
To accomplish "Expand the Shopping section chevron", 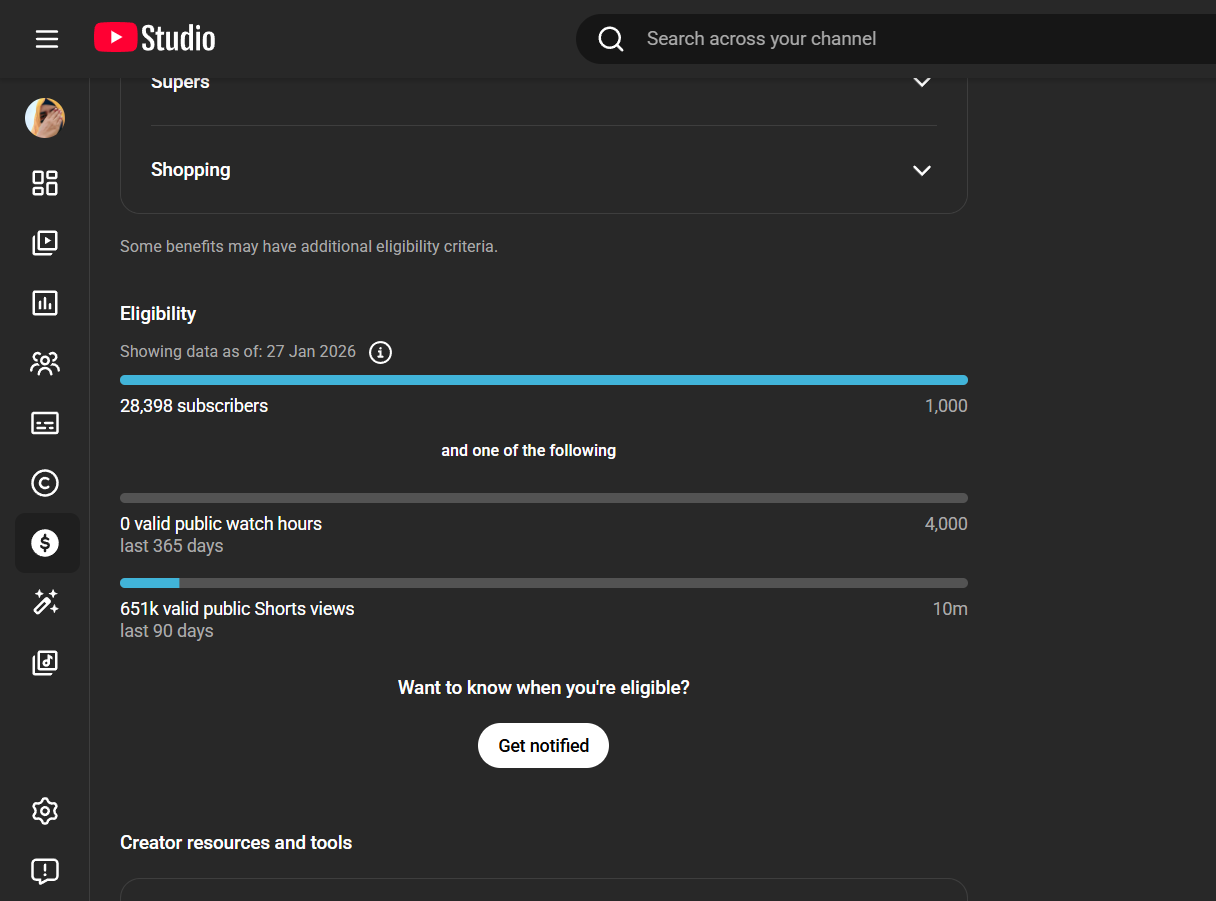I will click(x=922, y=170).
